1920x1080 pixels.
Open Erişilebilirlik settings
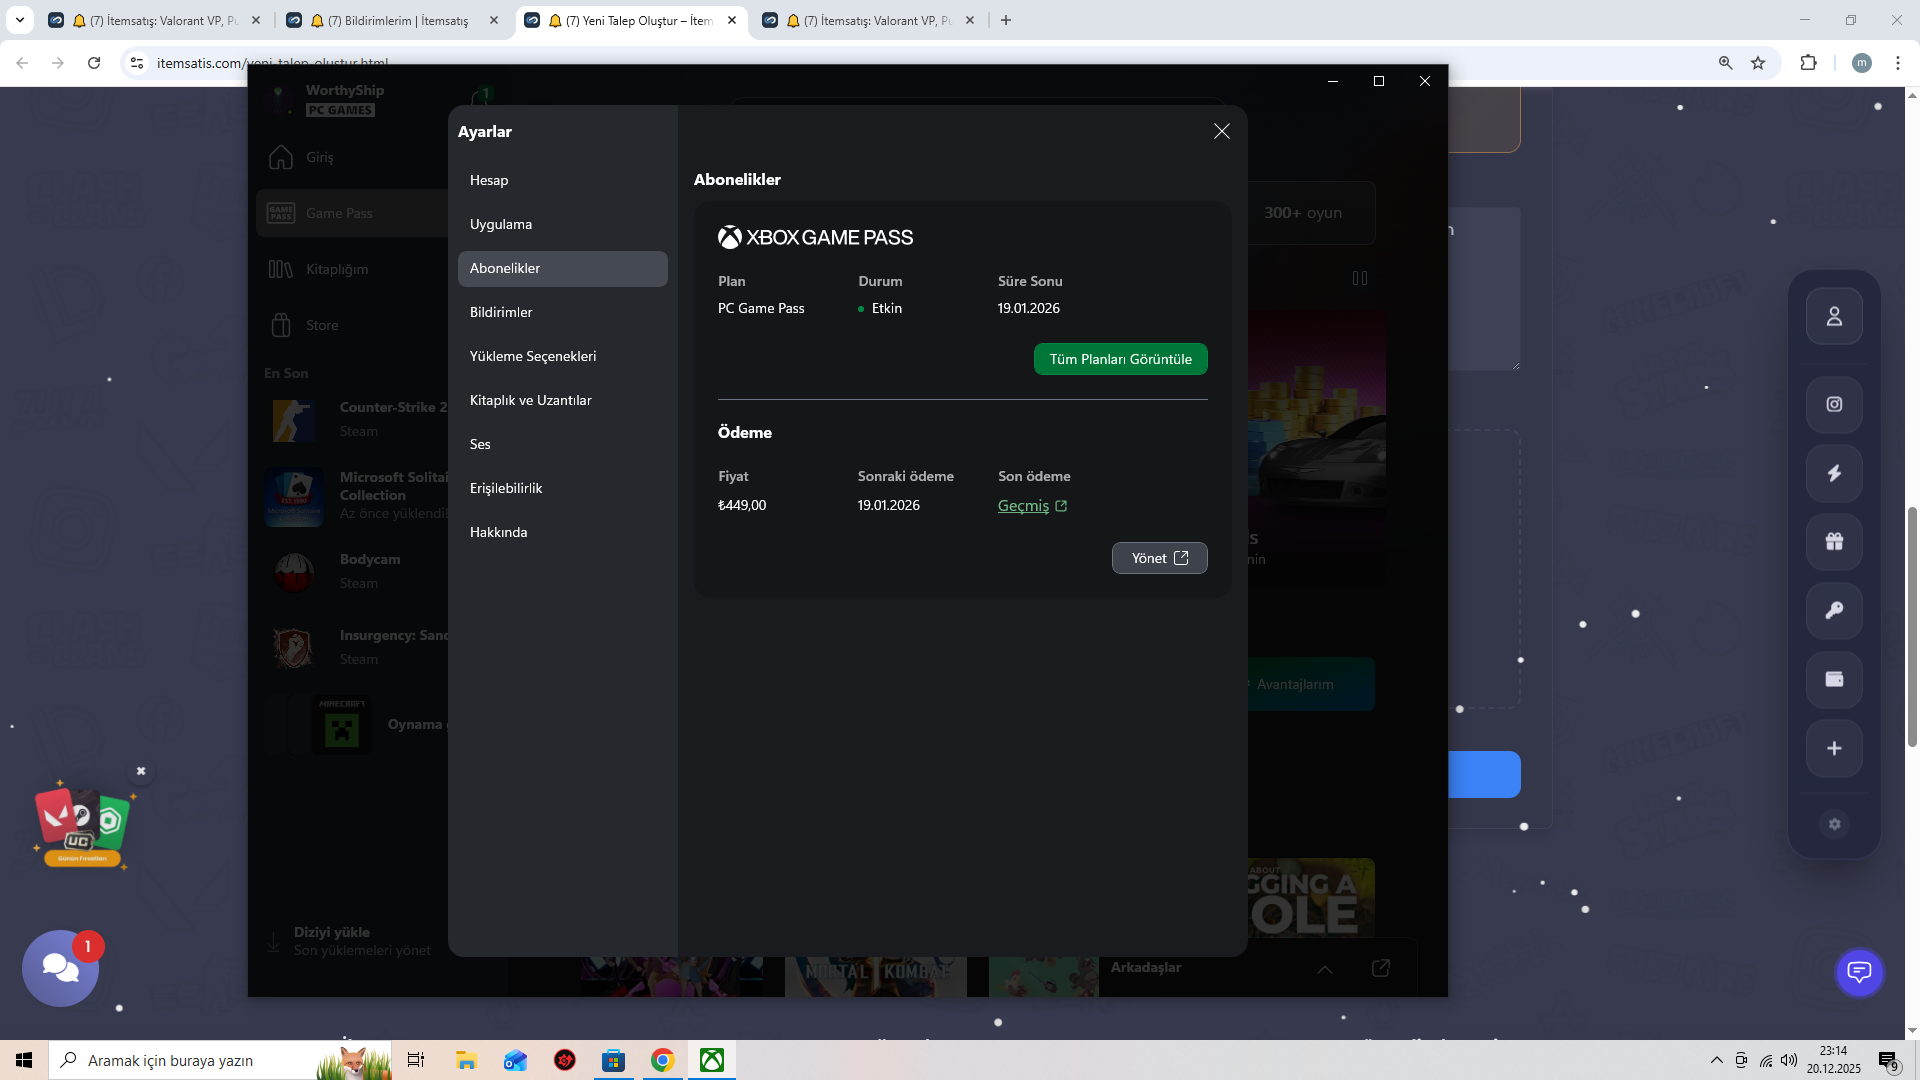(x=562, y=488)
